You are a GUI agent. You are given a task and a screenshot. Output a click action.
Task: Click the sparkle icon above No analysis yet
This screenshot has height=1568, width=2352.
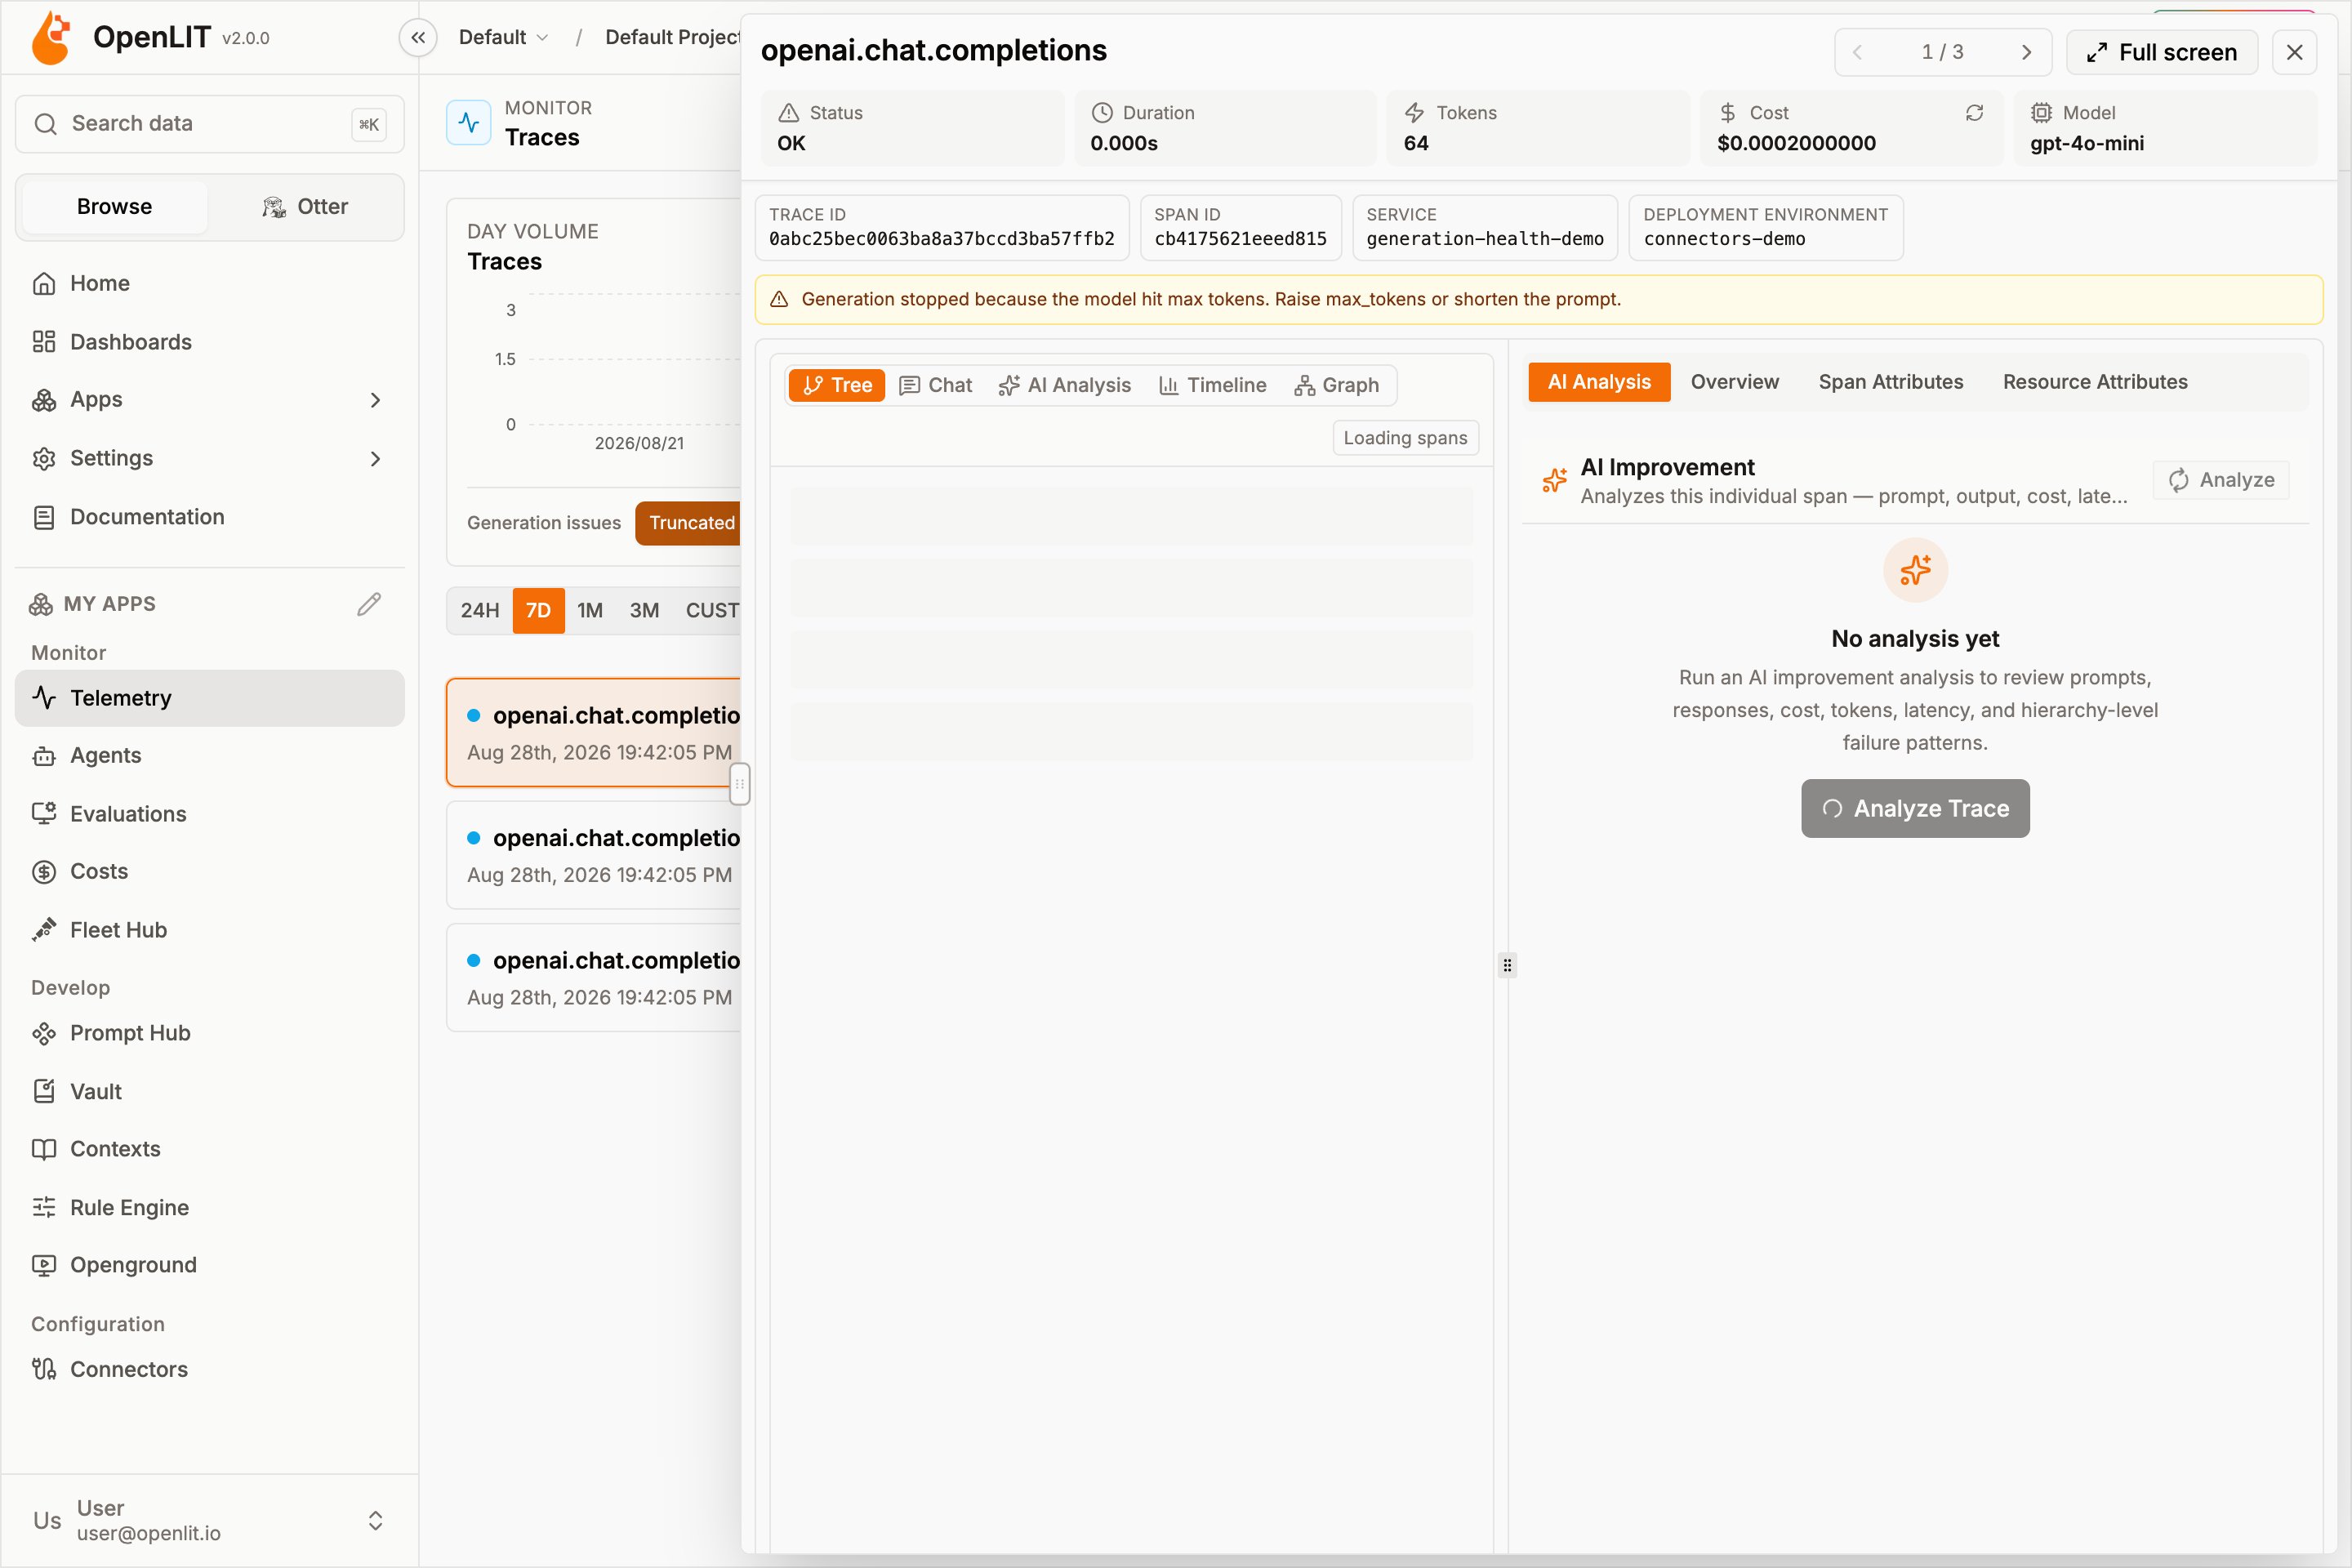pos(1915,570)
